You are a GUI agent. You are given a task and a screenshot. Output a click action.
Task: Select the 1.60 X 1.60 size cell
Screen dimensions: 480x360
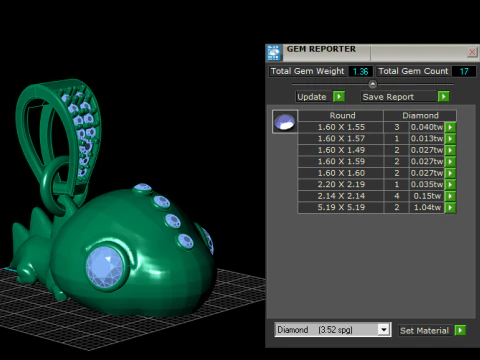[x=341, y=173]
